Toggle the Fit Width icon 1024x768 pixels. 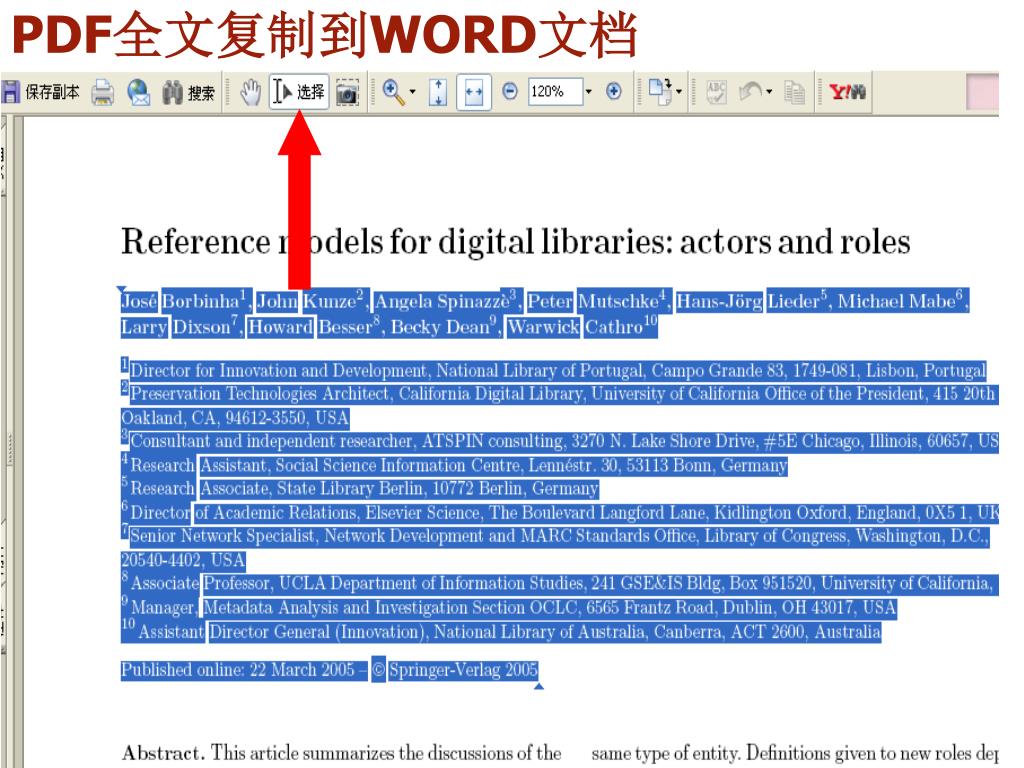(474, 92)
